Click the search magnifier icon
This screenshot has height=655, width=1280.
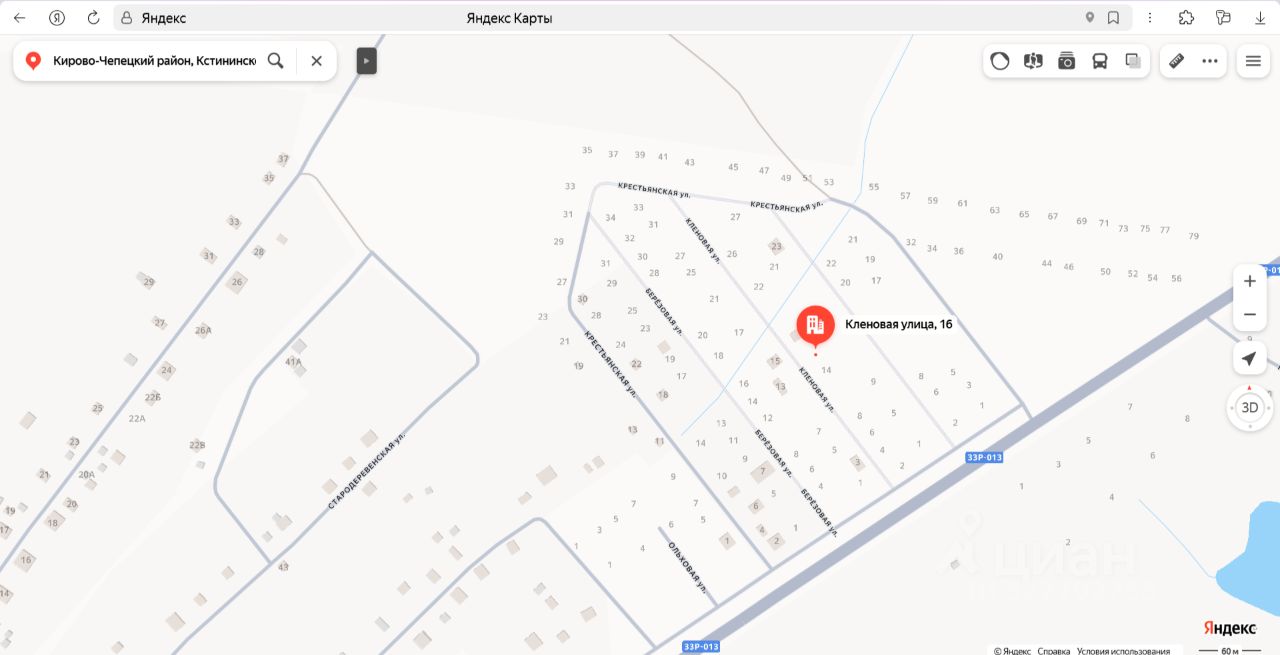(276, 61)
